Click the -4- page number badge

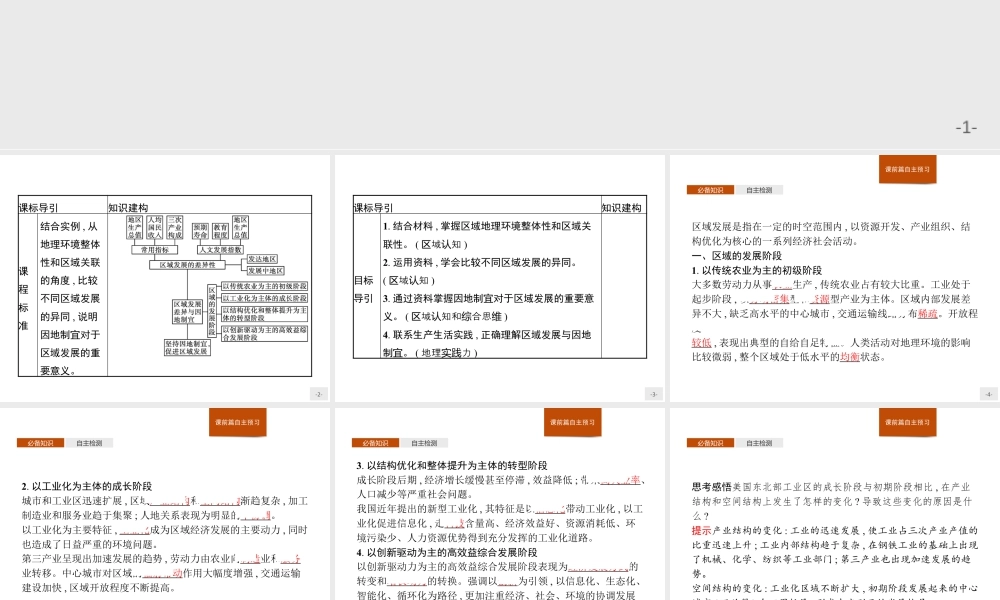pos(988,394)
